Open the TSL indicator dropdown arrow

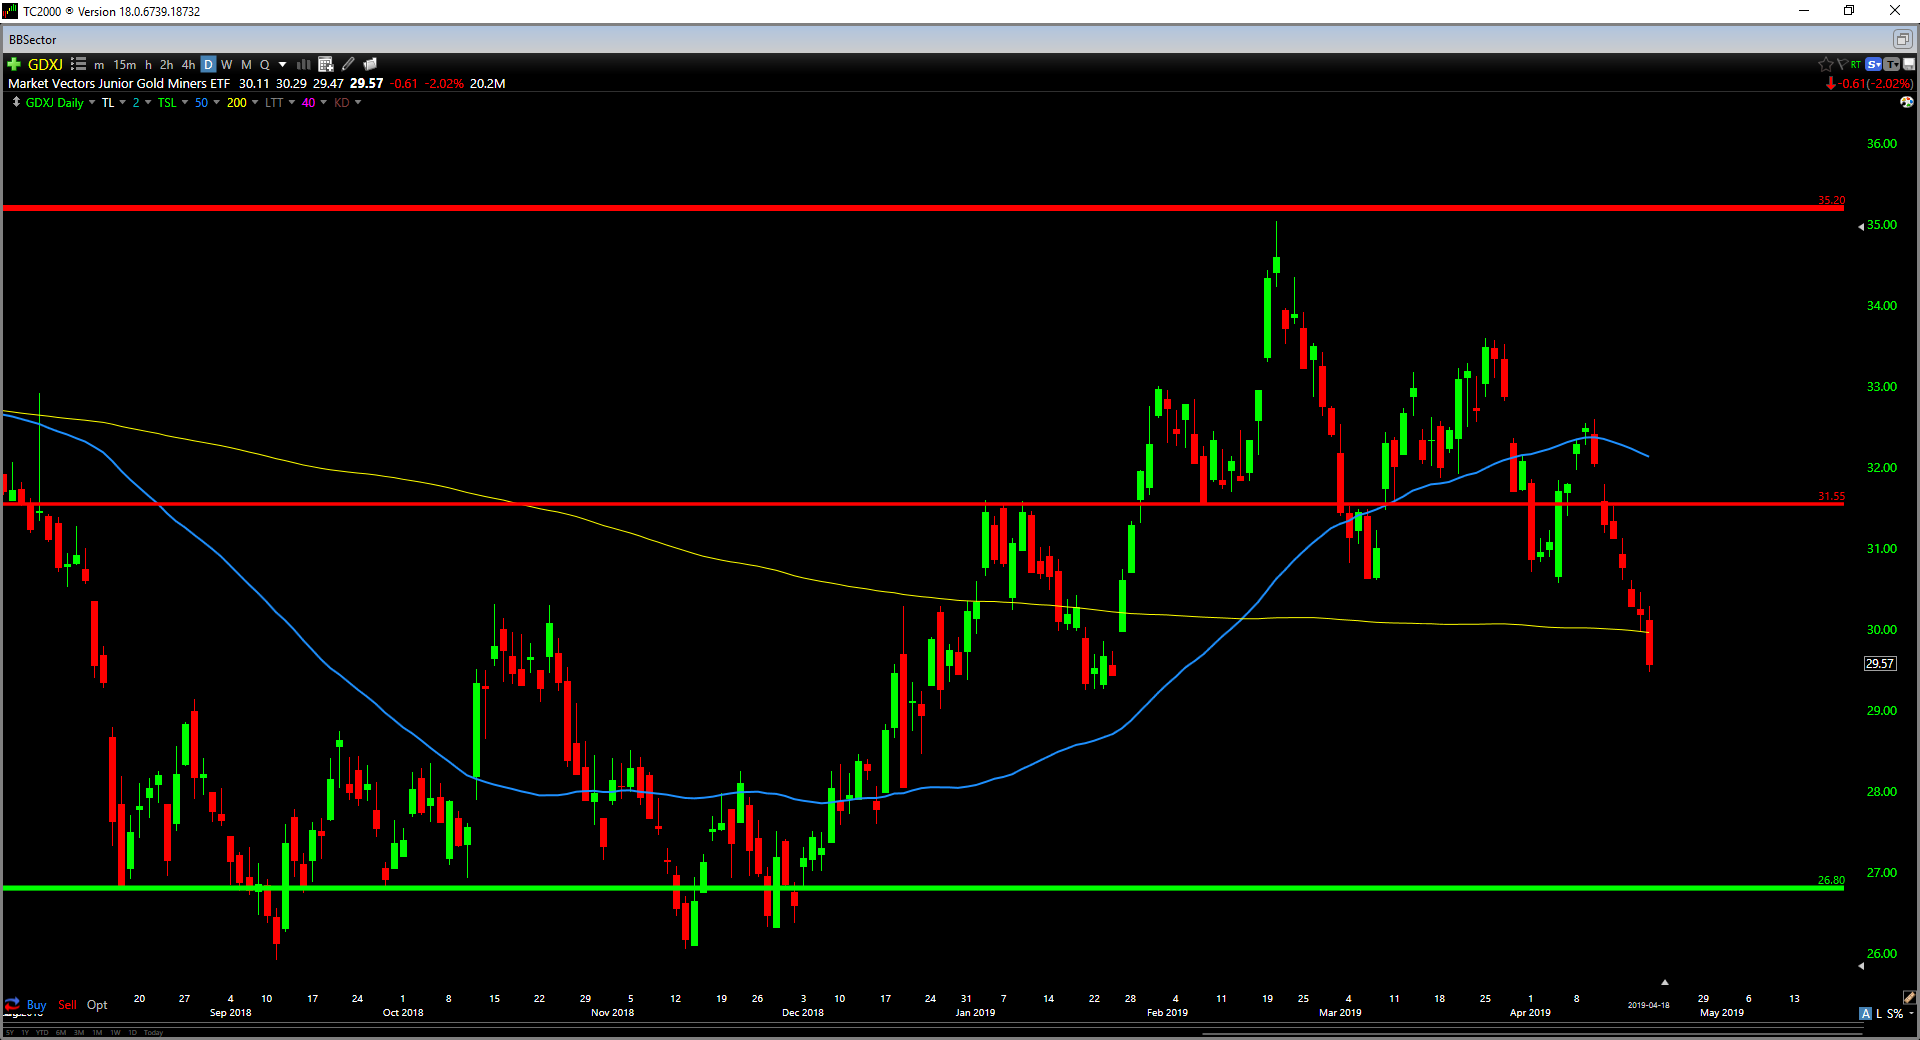[x=185, y=102]
